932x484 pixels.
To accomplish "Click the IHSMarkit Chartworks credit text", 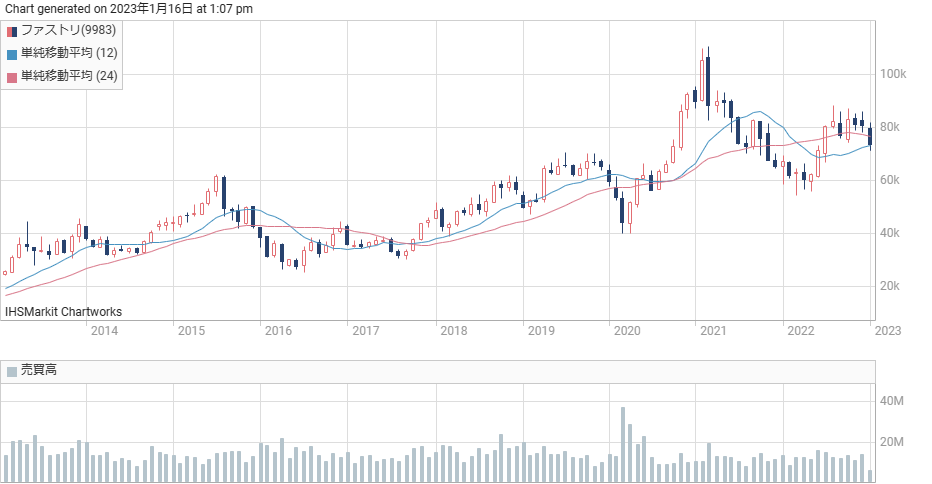I will (x=64, y=312).
